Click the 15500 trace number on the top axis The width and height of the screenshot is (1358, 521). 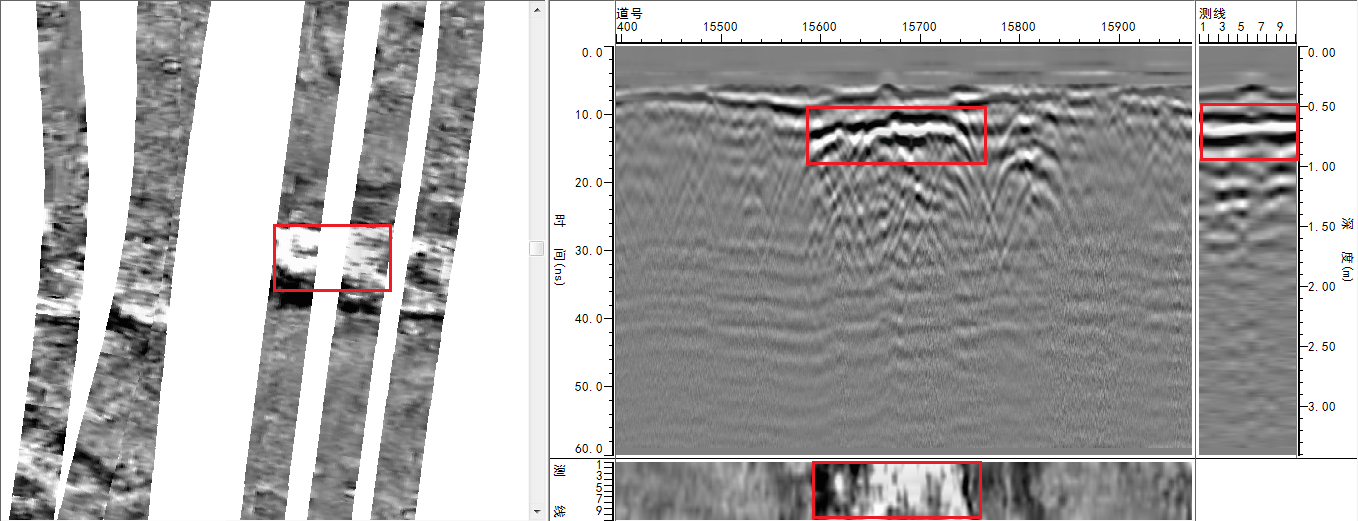pos(720,27)
